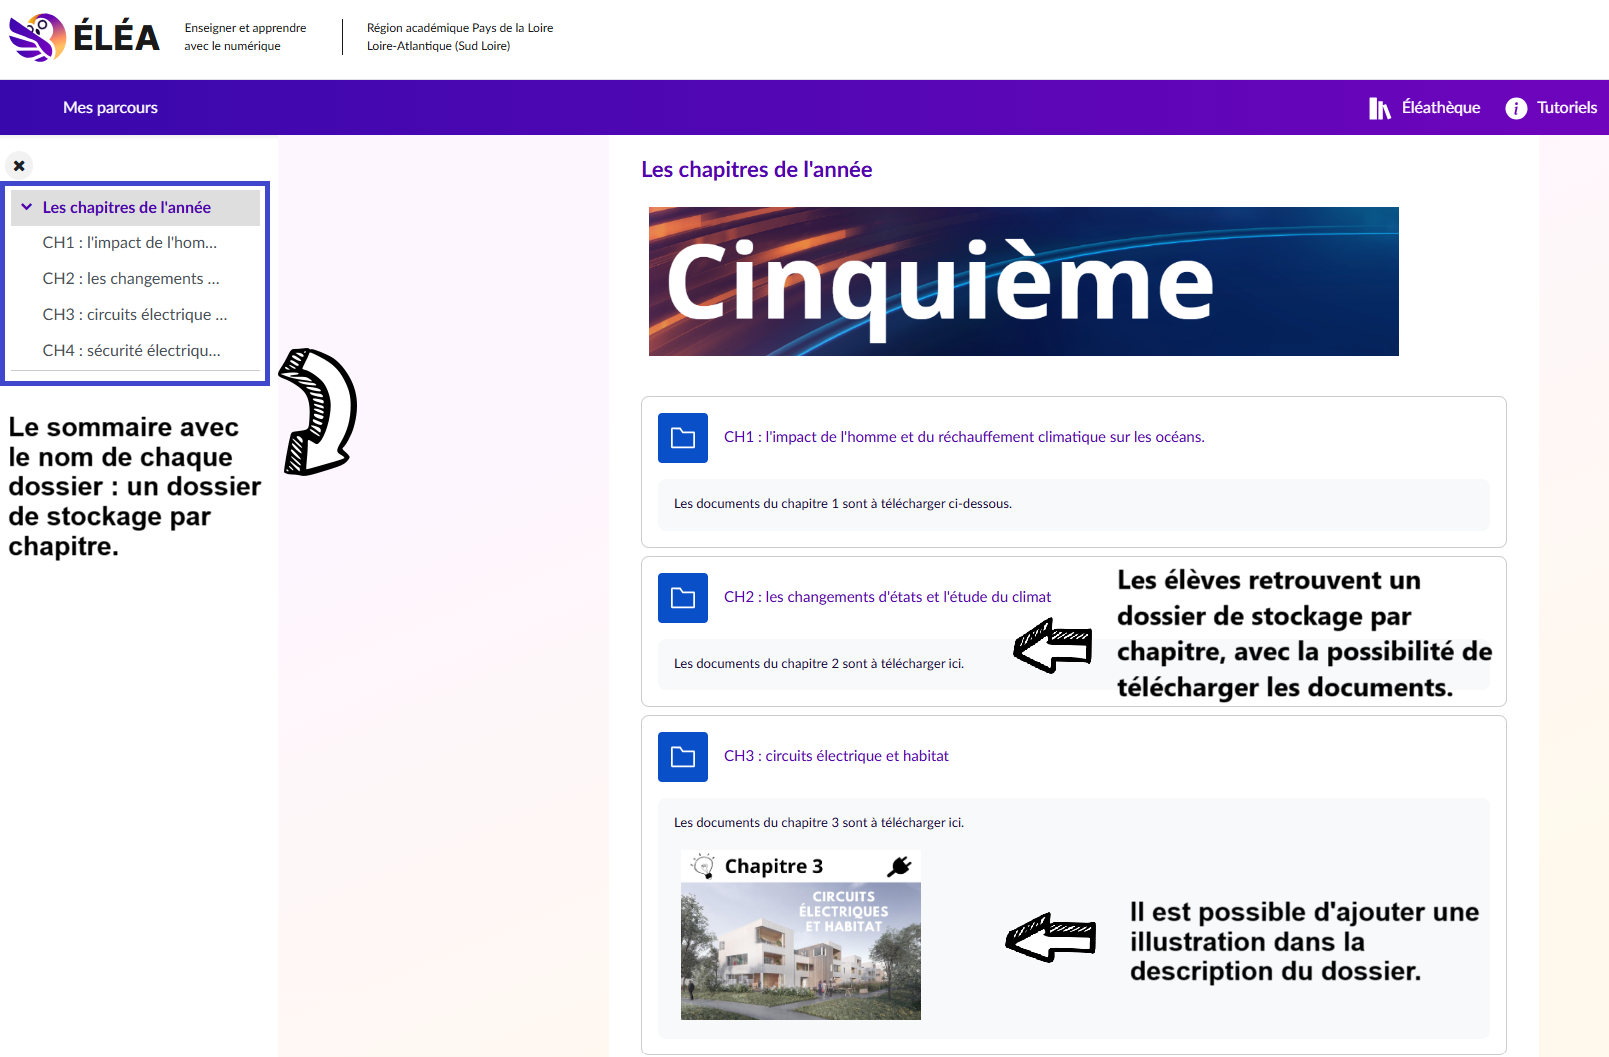Collapse the 'Les chapitres de l'année' chevron
Screen dimensions: 1609x1057
(27, 207)
